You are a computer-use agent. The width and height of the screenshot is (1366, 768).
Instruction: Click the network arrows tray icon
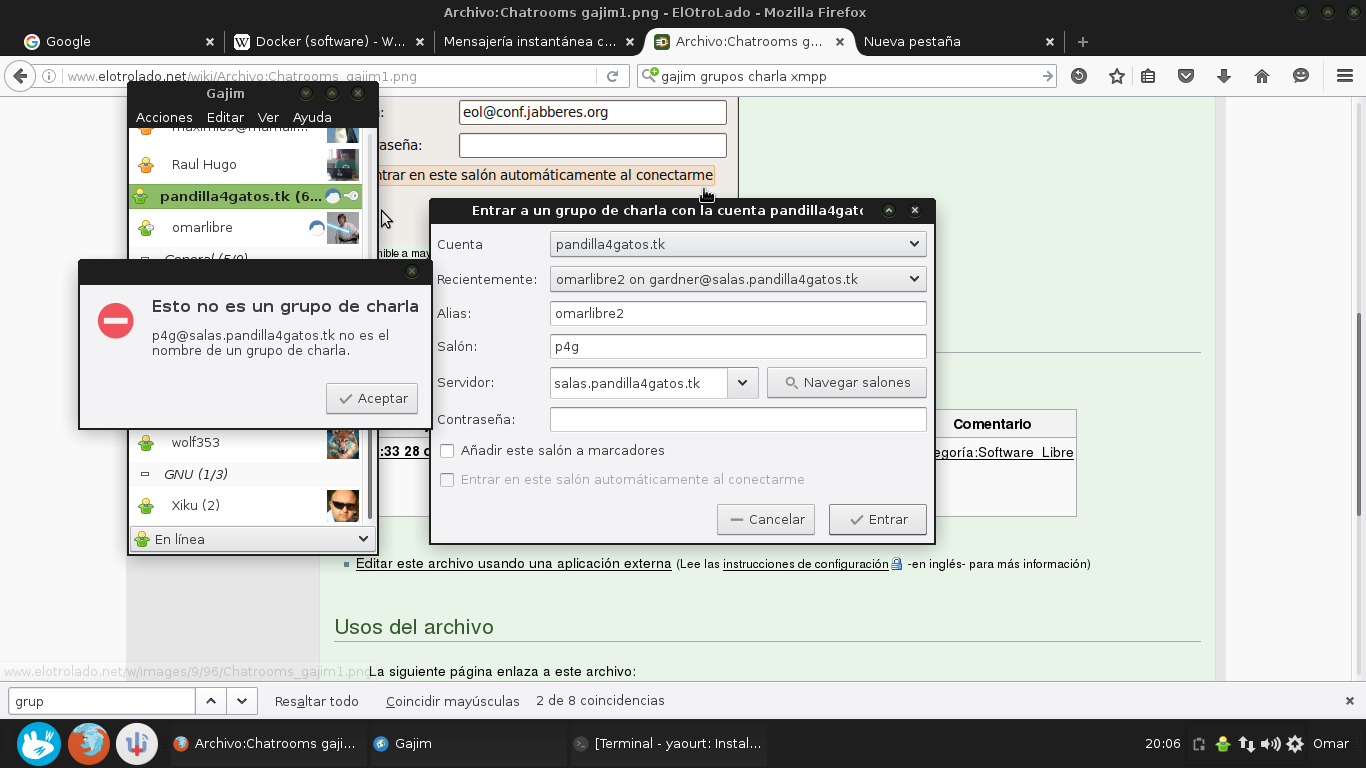click(1247, 744)
